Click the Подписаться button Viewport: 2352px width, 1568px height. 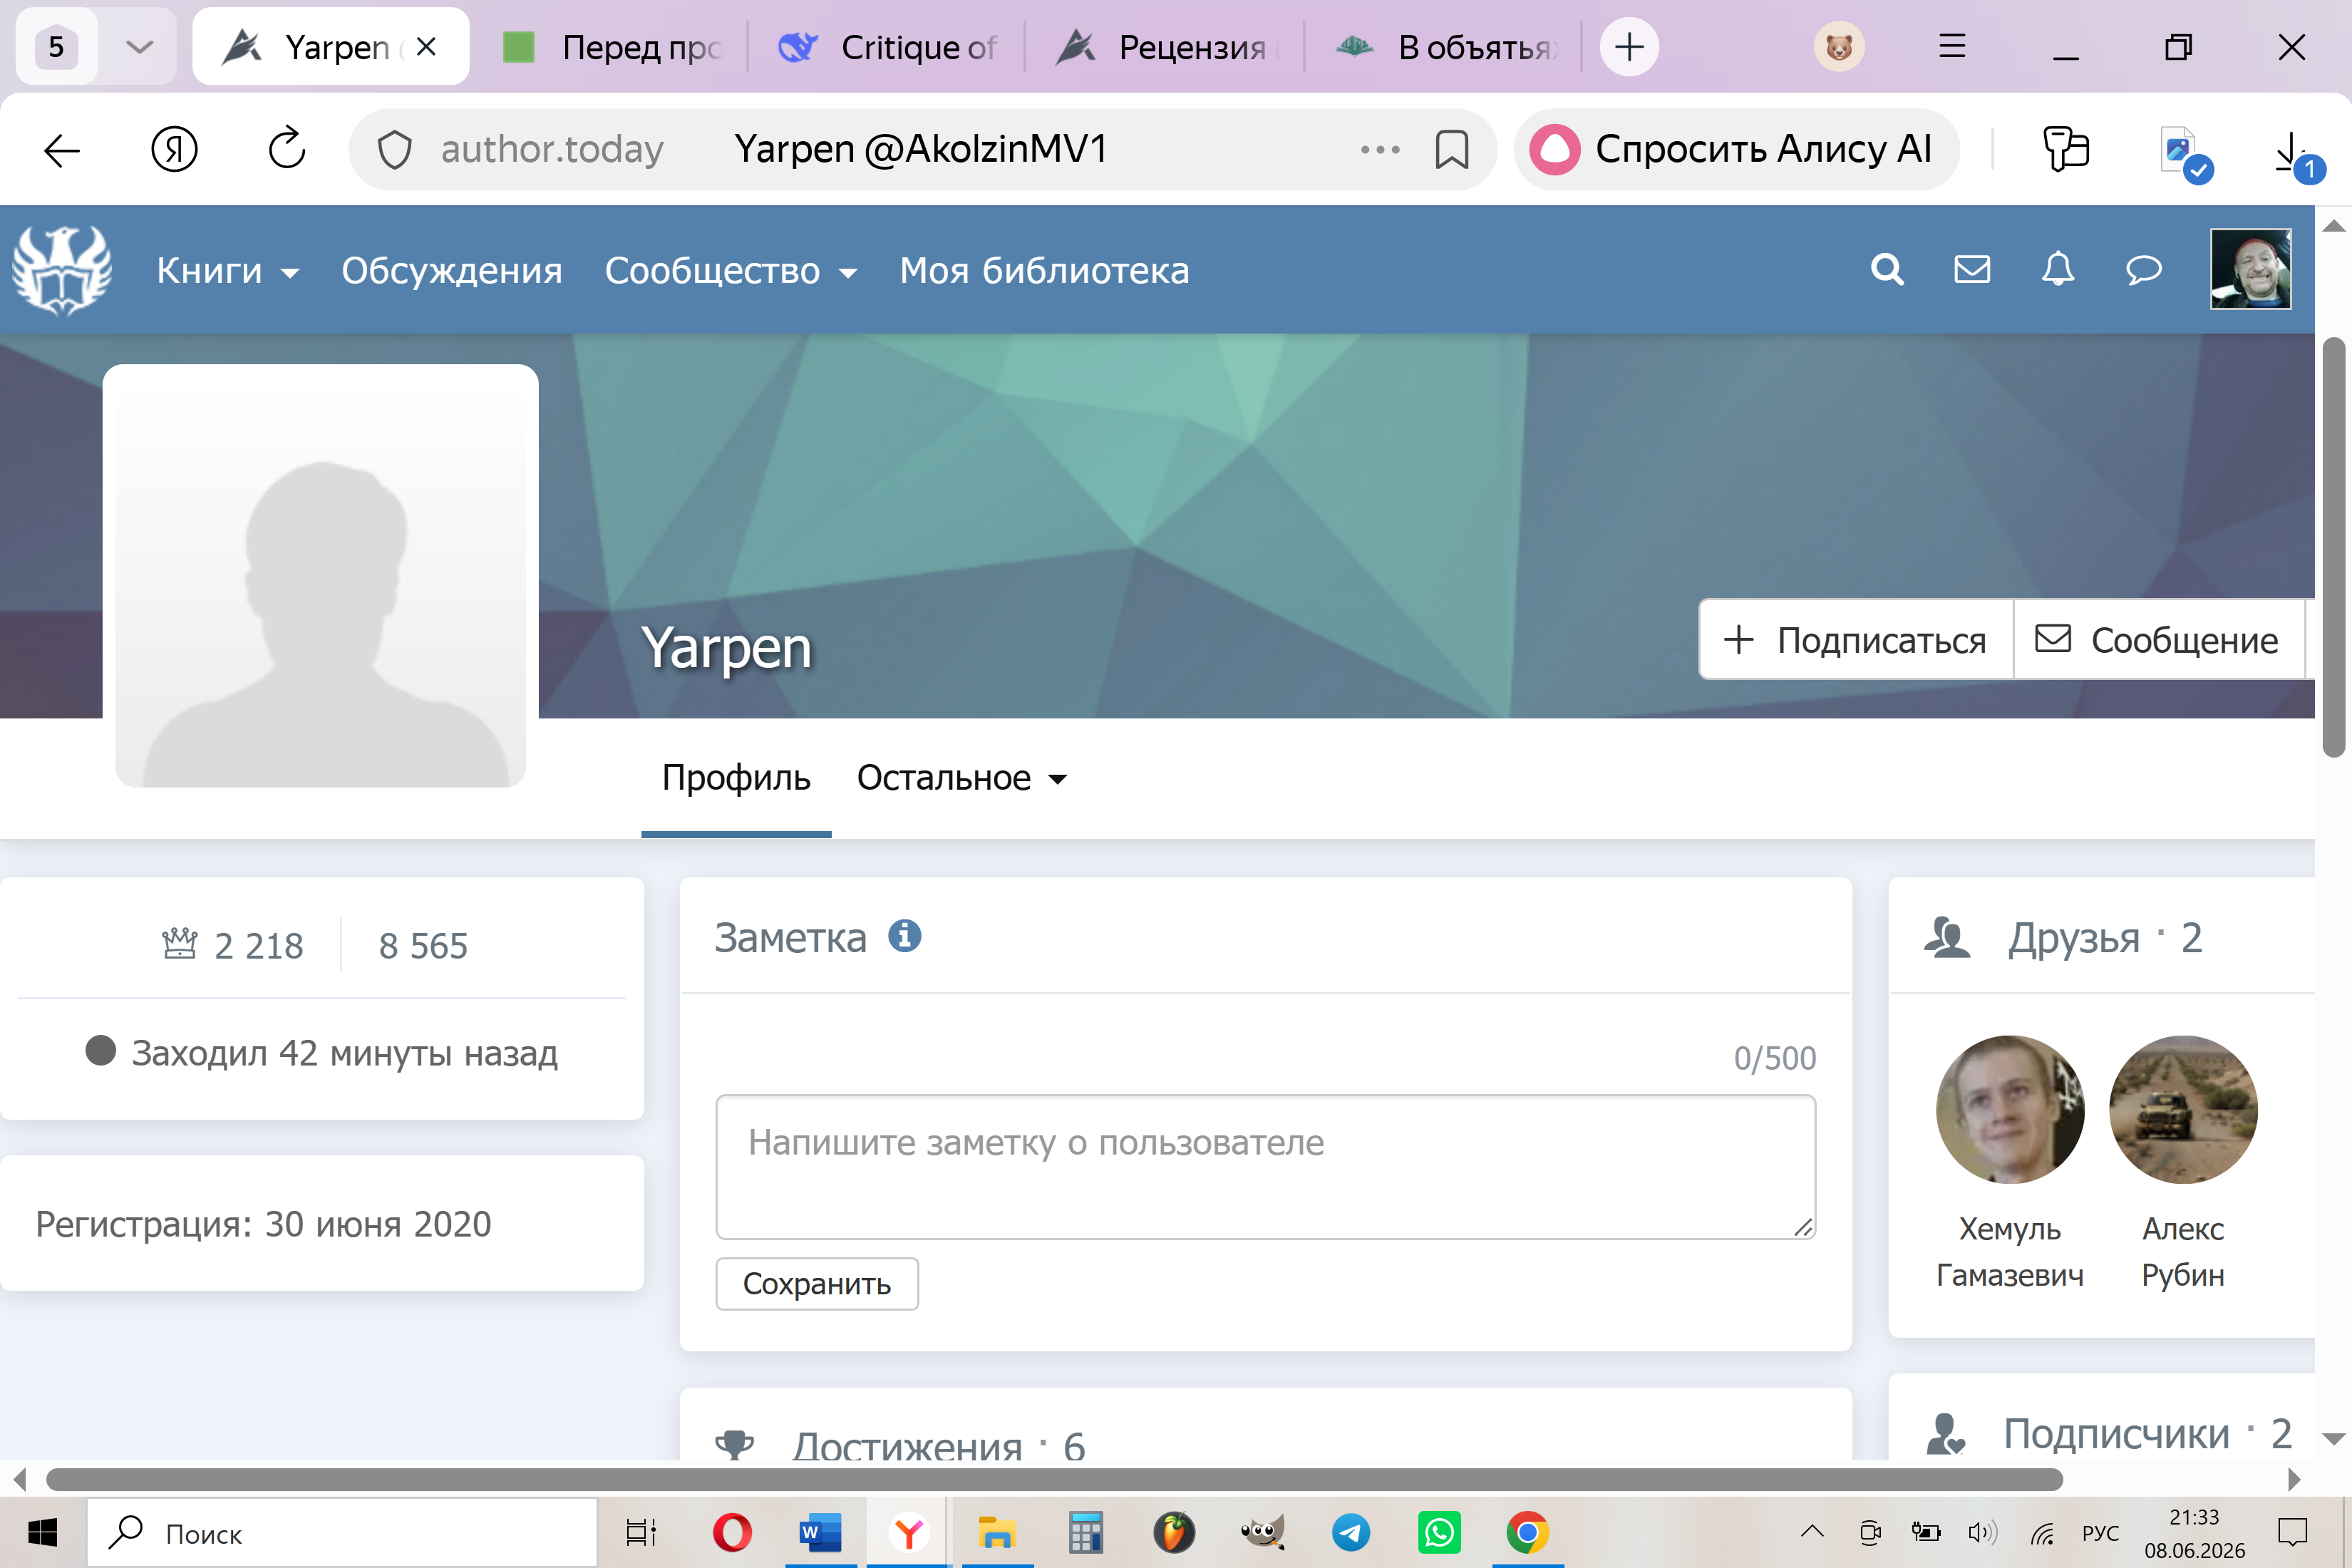(1856, 640)
